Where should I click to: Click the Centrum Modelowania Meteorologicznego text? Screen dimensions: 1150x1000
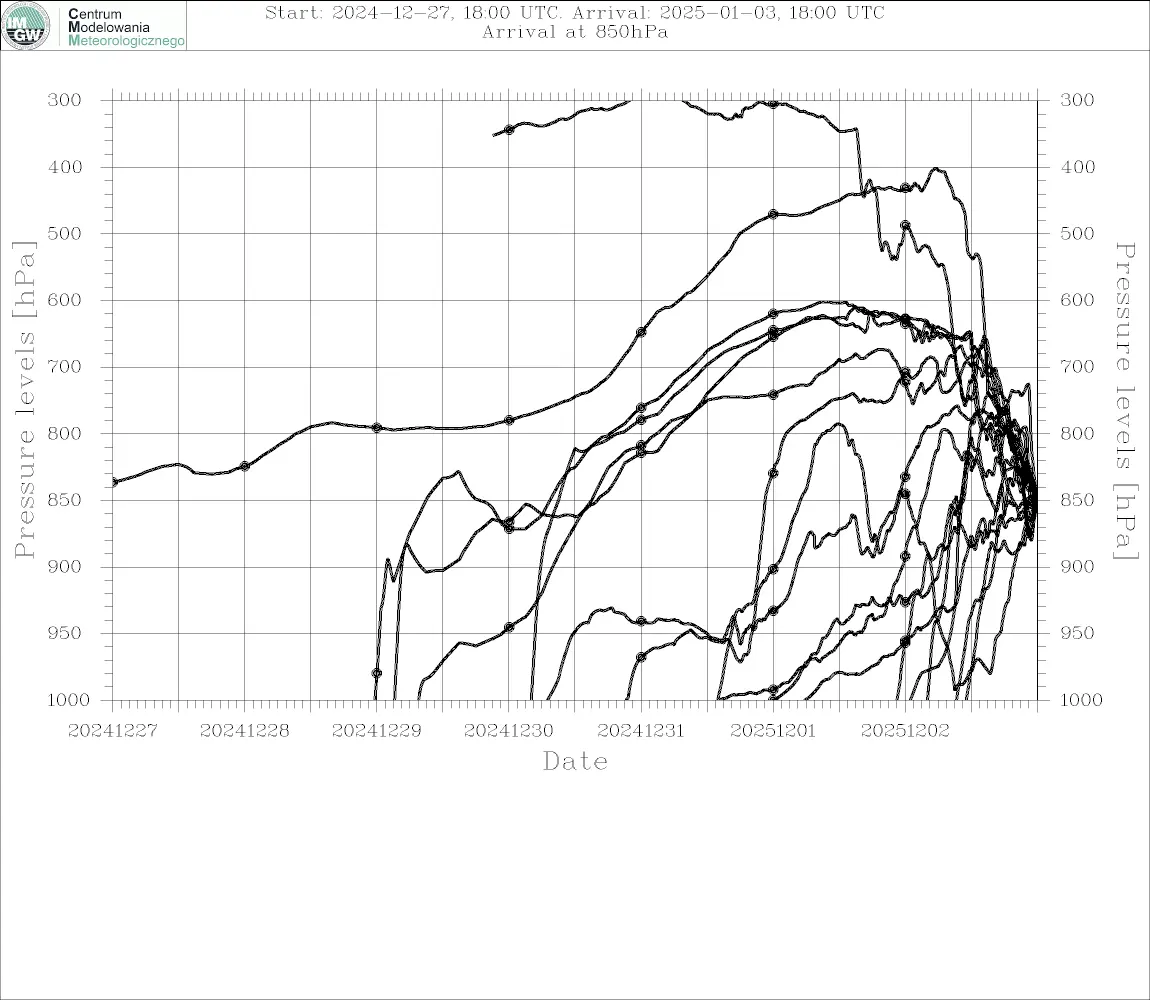click(126, 27)
